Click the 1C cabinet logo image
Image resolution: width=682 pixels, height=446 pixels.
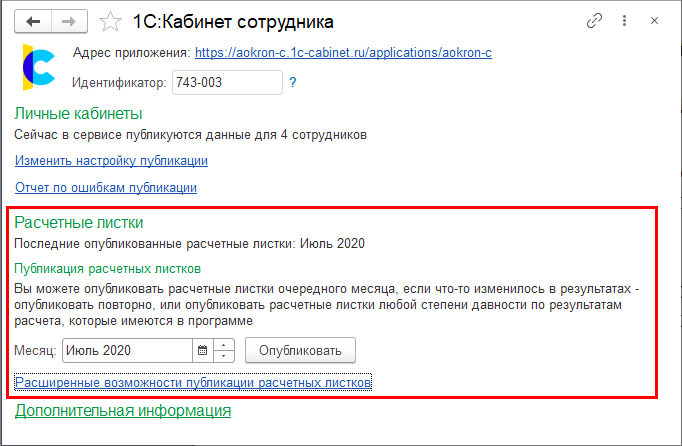click(38, 67)
